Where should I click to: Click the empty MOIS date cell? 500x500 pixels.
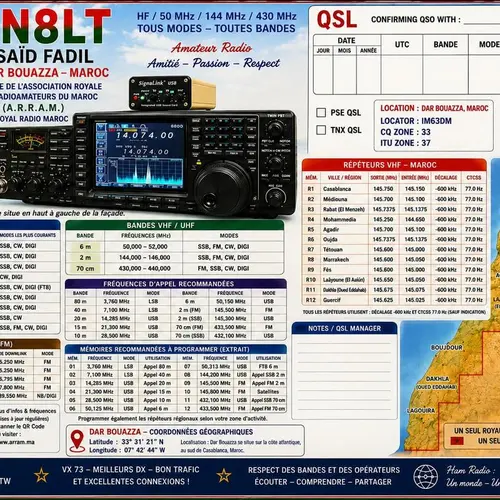click(345, 74)
